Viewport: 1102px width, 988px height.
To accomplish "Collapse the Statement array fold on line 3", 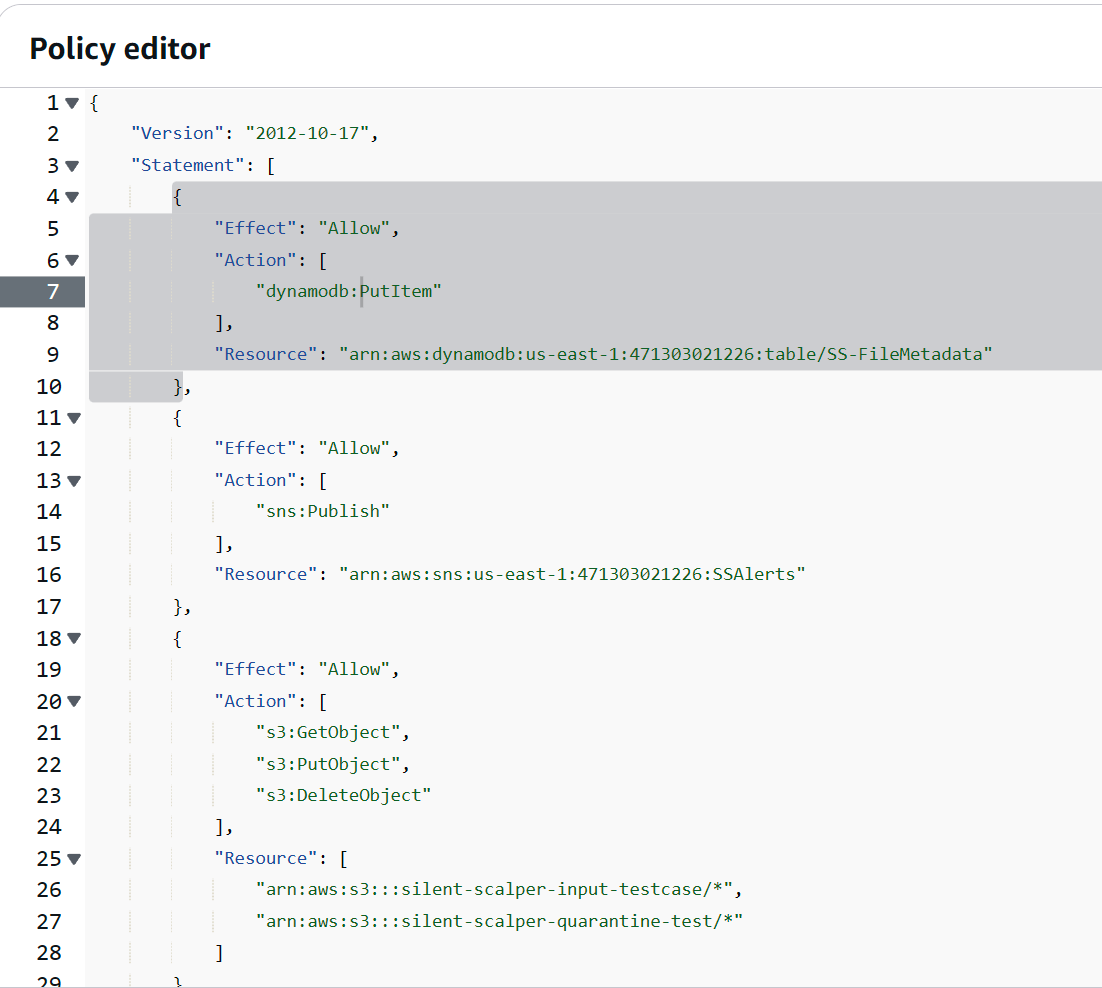I will coord(72,167).
